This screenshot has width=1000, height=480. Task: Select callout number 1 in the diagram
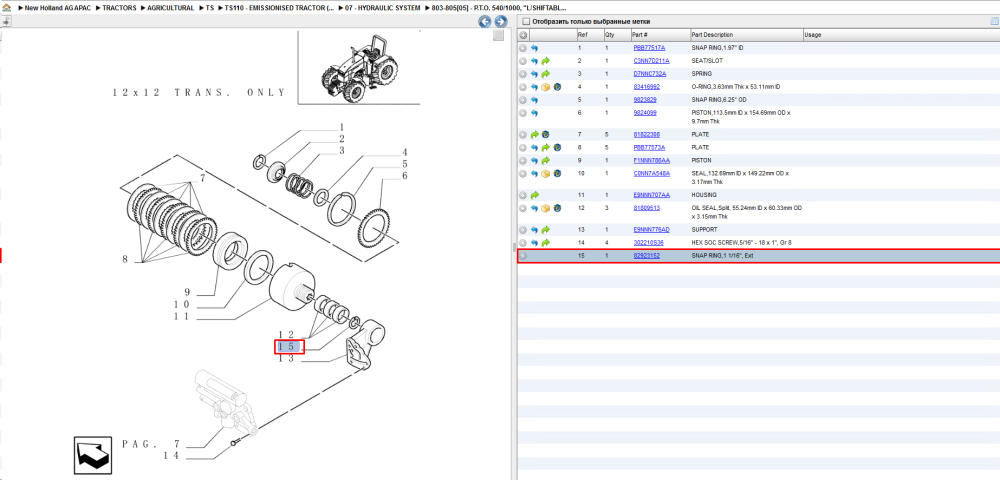[342, 127]
